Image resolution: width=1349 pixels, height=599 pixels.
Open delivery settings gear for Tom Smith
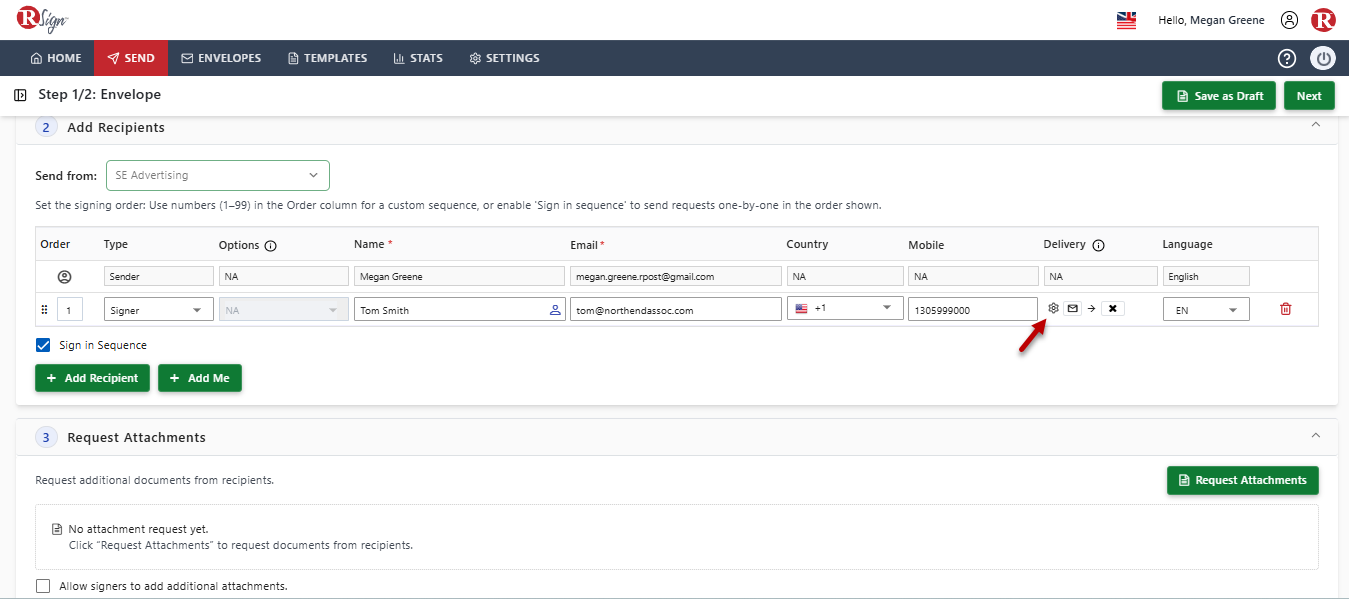point(1053,308)
